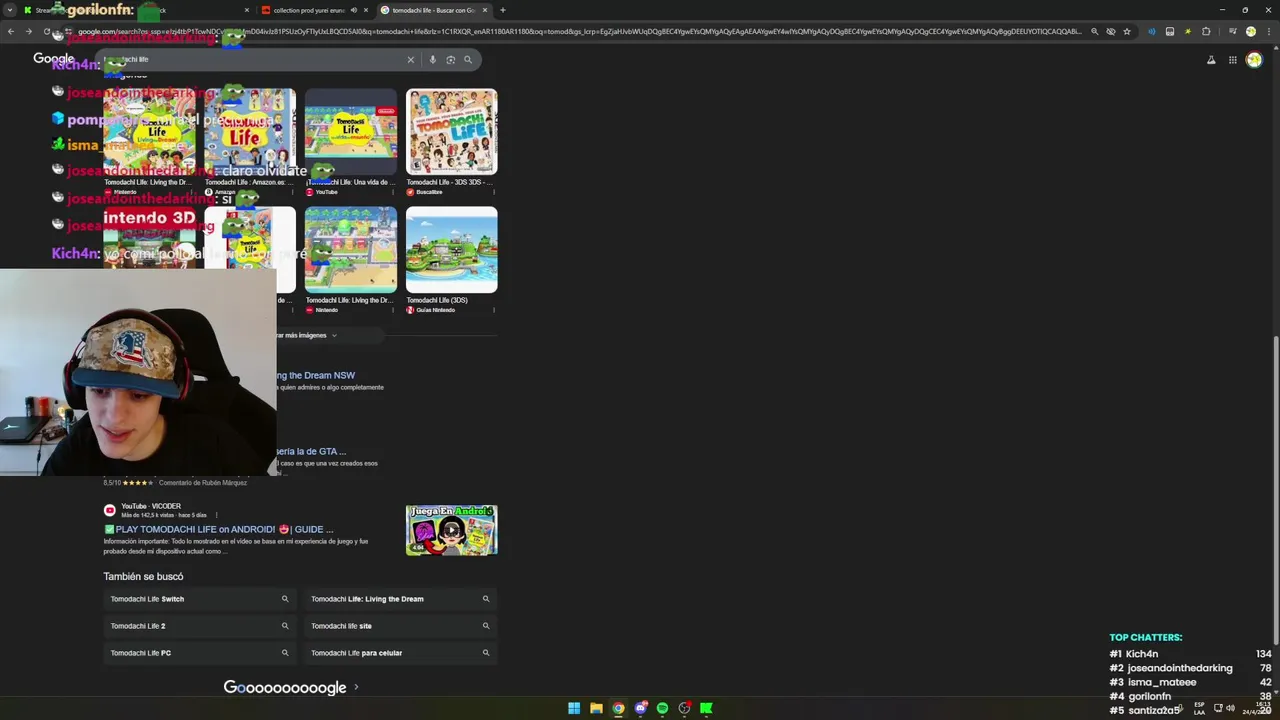Go back with browser back arrow
The width and height of the screenshot is (1280, 720).
point(11,31)
